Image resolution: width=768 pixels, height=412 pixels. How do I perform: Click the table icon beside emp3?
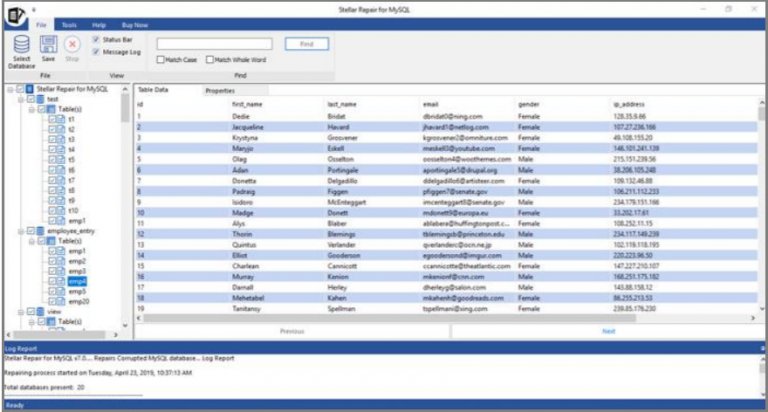coord(61,271)
